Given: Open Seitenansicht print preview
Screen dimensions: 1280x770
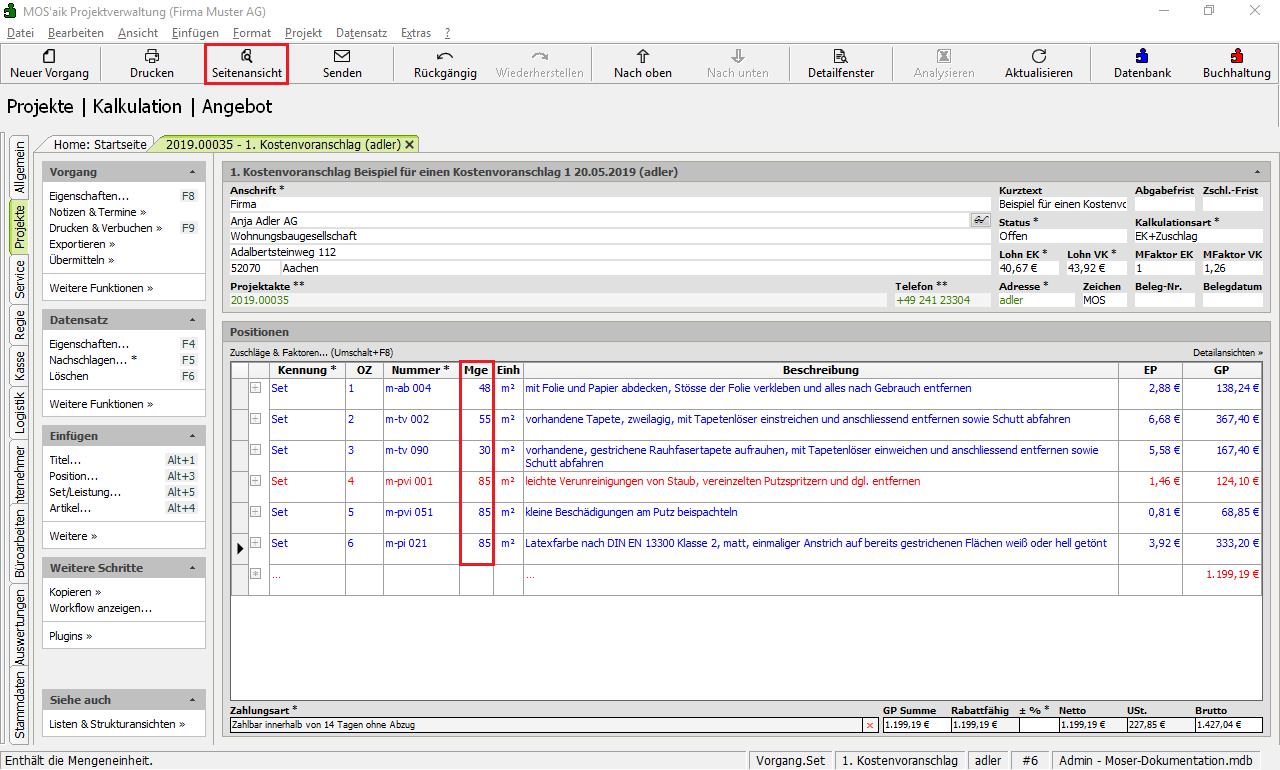Looking at the screenshot, I should tap(247, 56).
